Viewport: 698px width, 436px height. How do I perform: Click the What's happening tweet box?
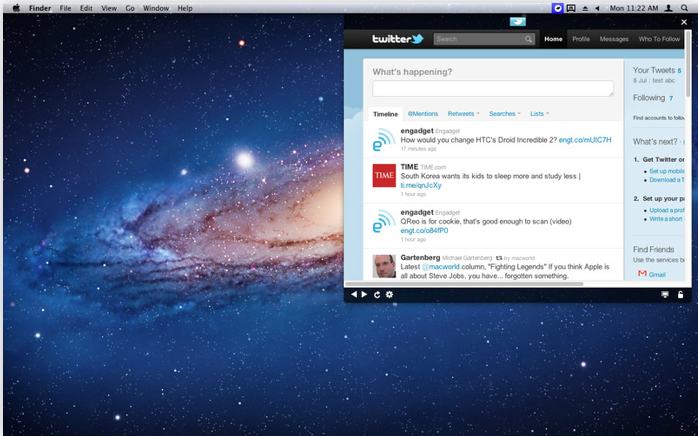tap(493, 88)
